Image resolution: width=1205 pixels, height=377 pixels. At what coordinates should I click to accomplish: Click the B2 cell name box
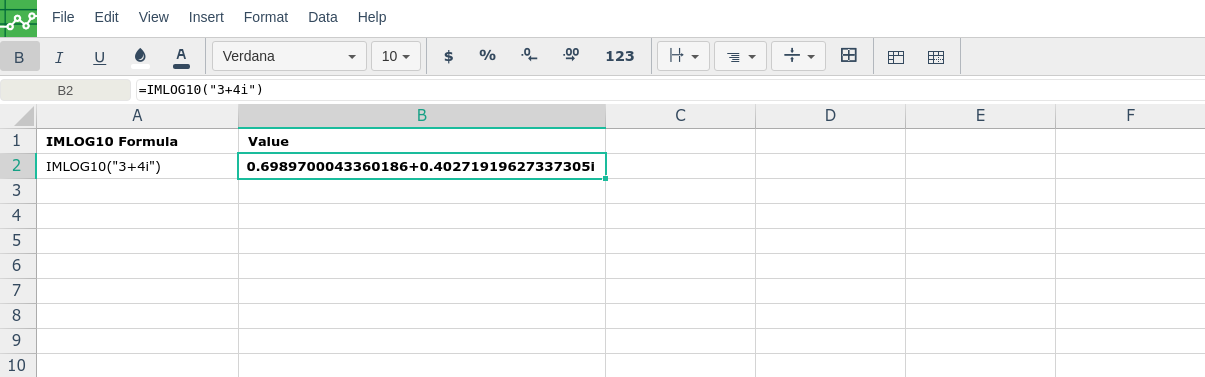tap(65, 90)
